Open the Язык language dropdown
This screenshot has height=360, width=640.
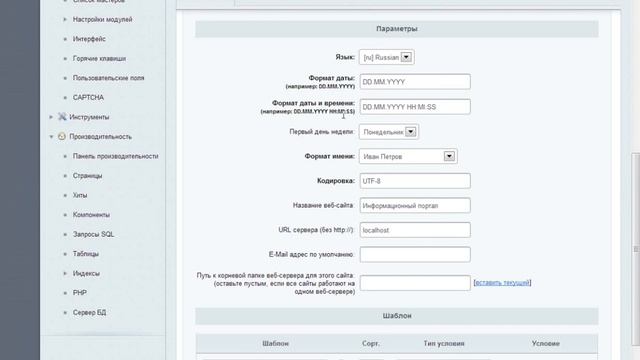point(387,57)
